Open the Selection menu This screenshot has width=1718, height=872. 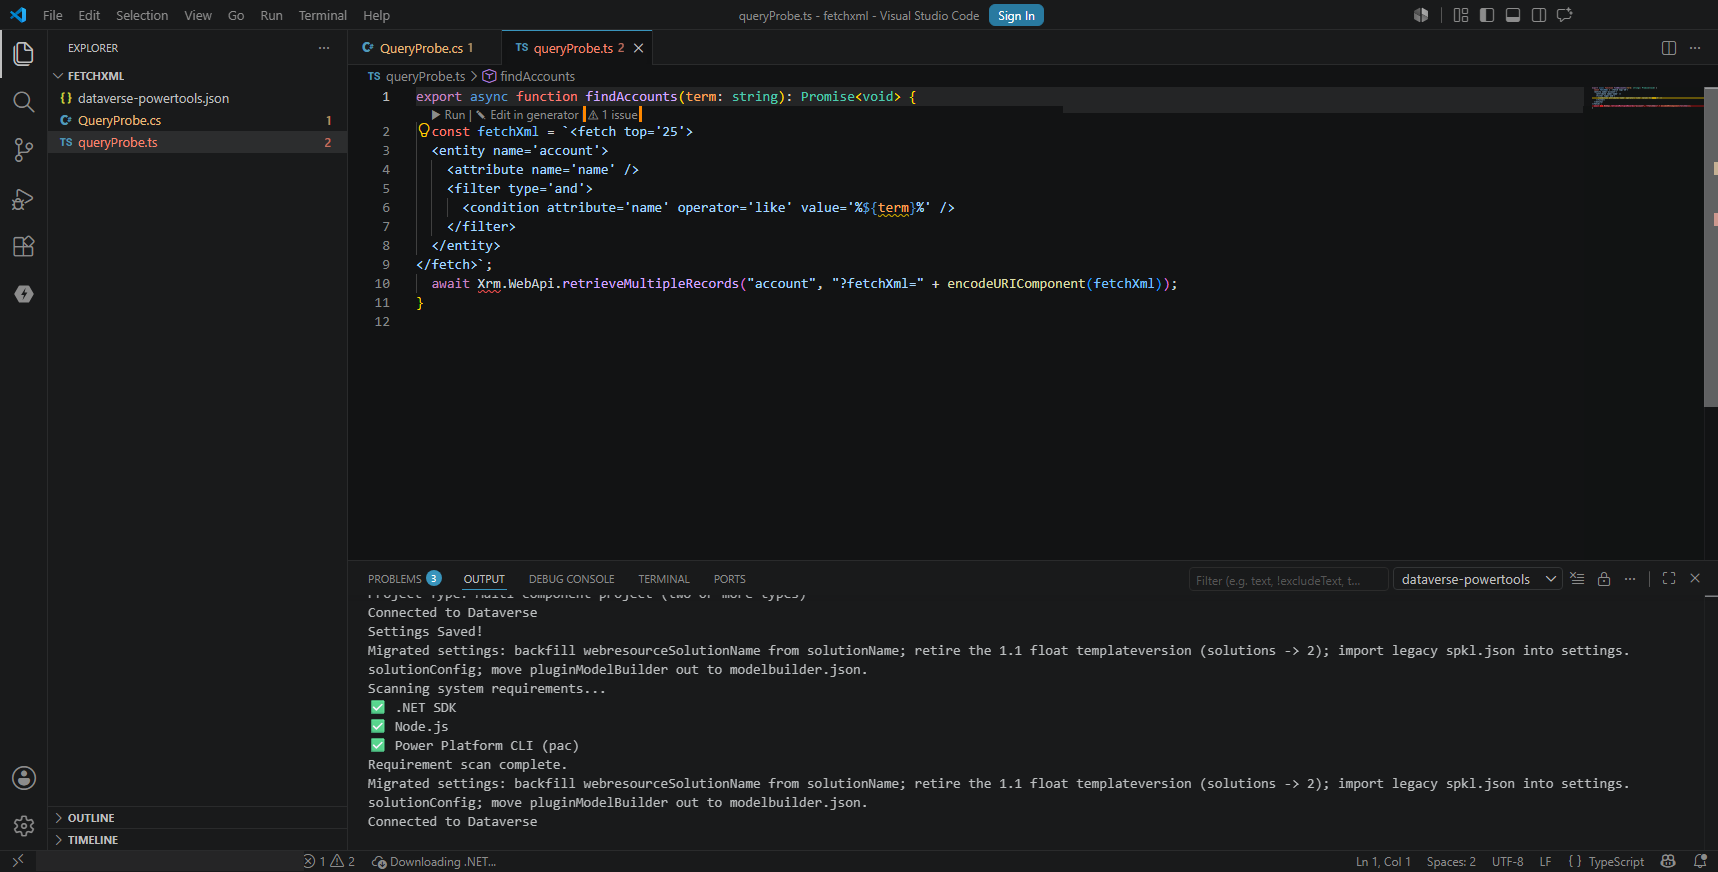(x=142, y=15)
